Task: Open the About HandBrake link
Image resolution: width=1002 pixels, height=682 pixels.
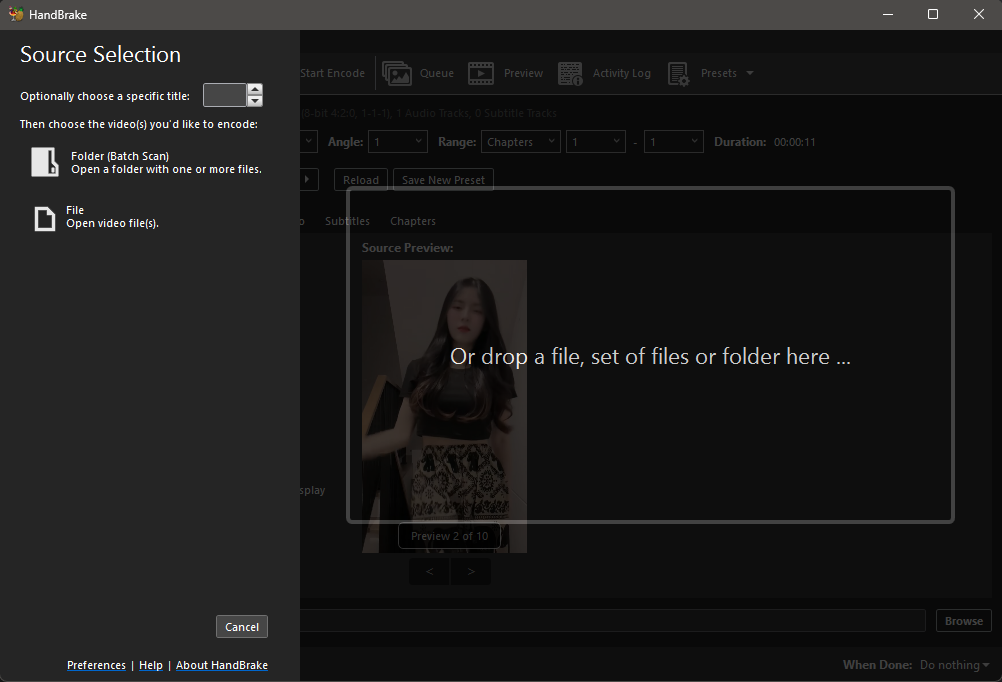Action: pos(222,665)
